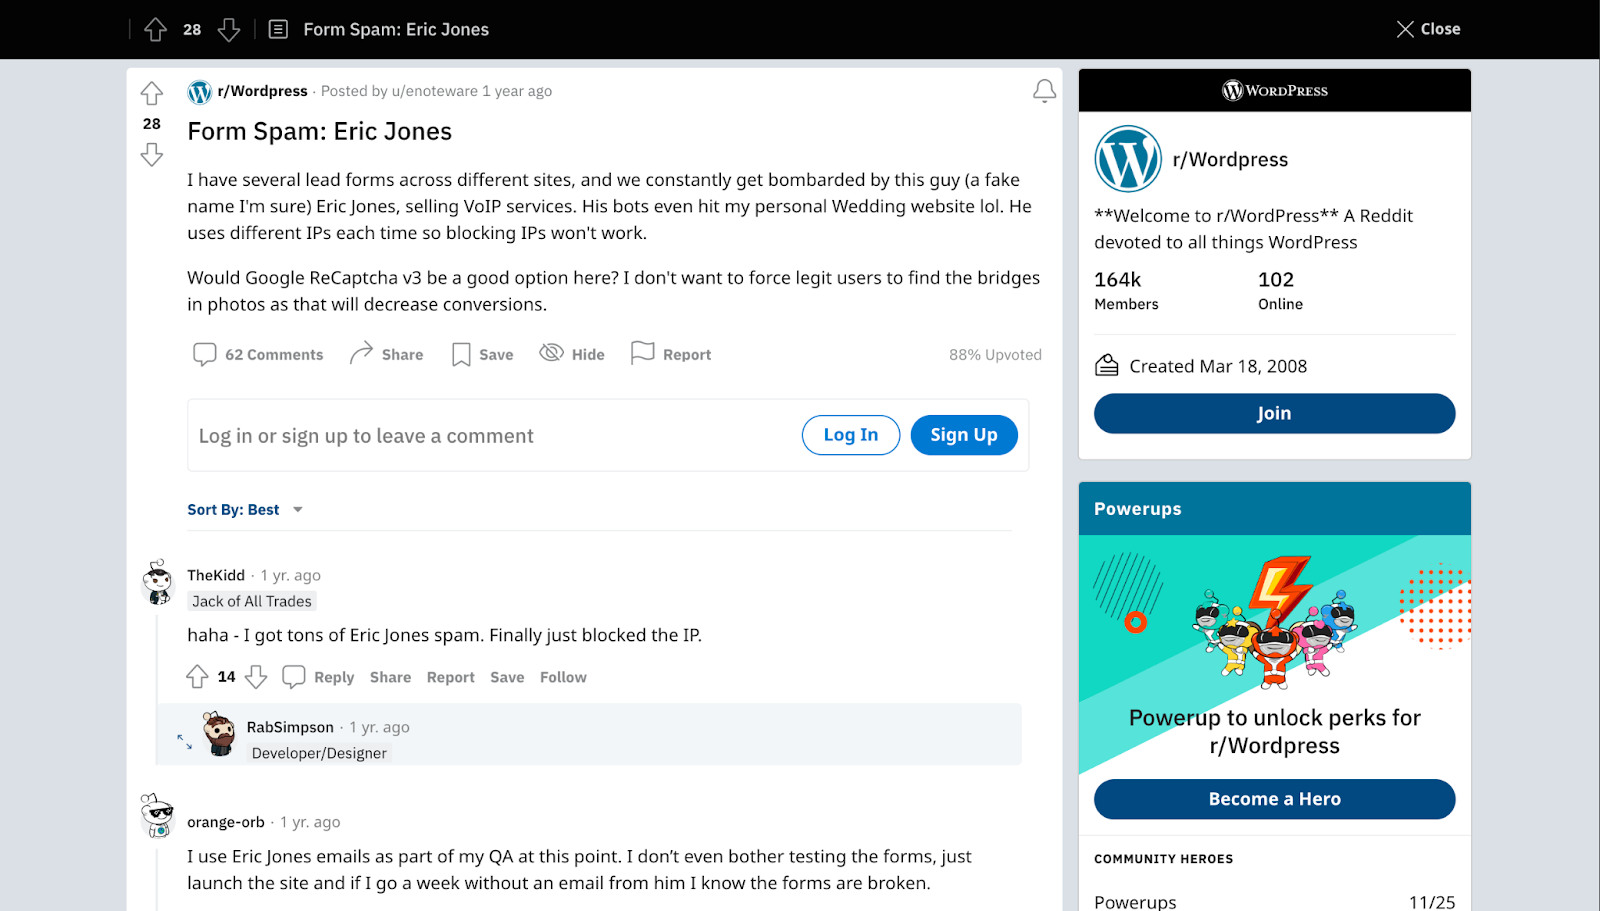Follow TheKidd's comment

tap(563, 677)
